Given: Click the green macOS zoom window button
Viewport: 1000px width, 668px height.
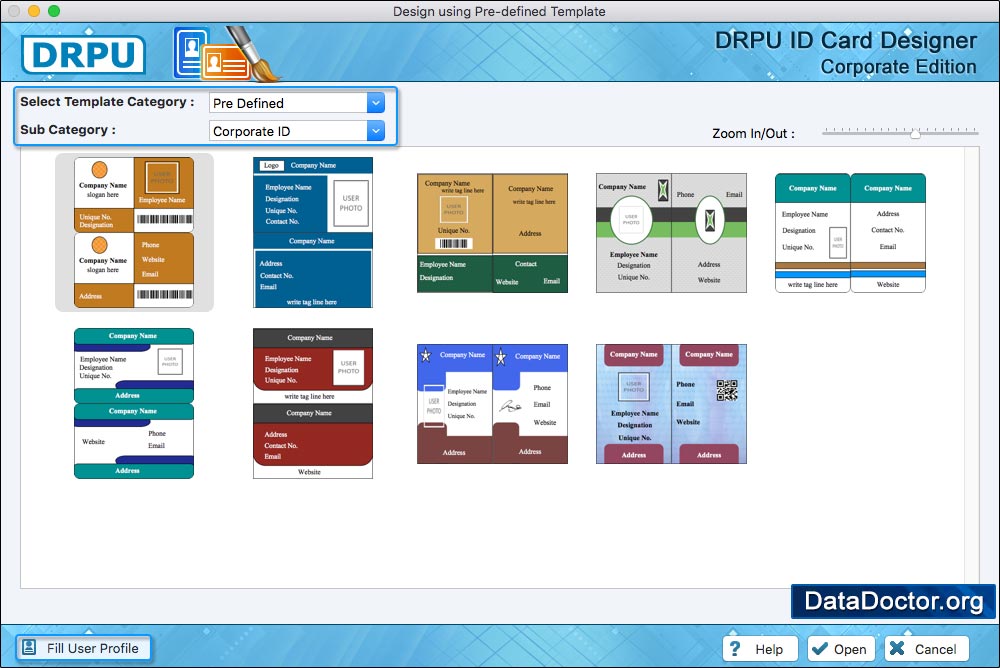Looking at the screenshot, I should 54,11.
